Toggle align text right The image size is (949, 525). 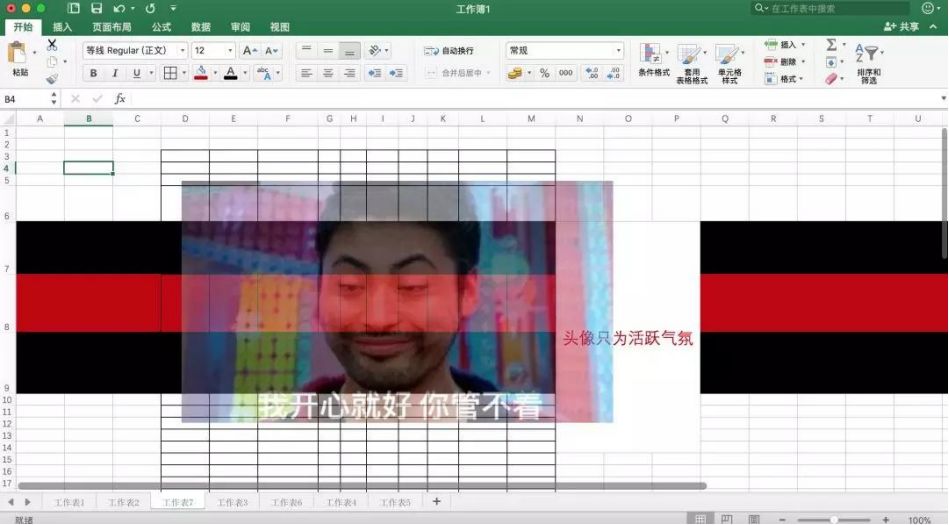350,73
